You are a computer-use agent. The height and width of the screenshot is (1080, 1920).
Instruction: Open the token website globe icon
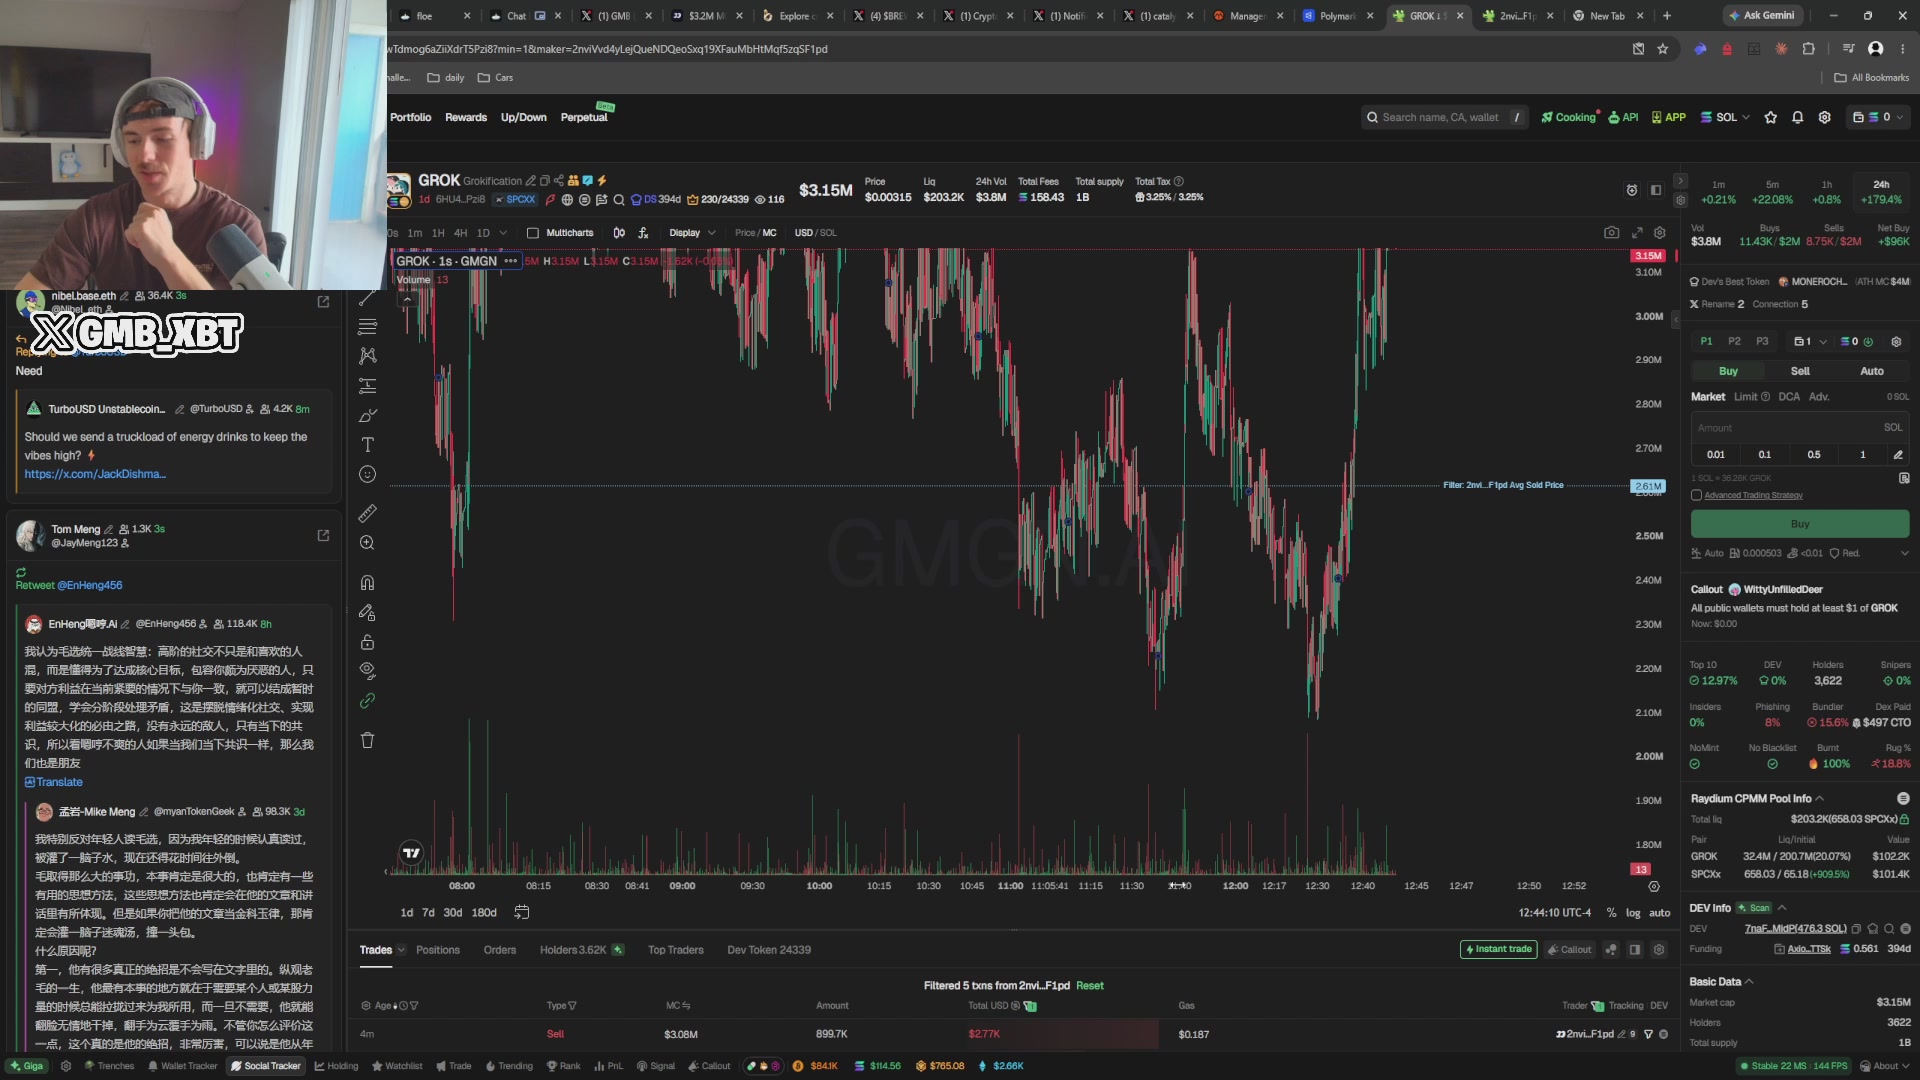point(567,200)
